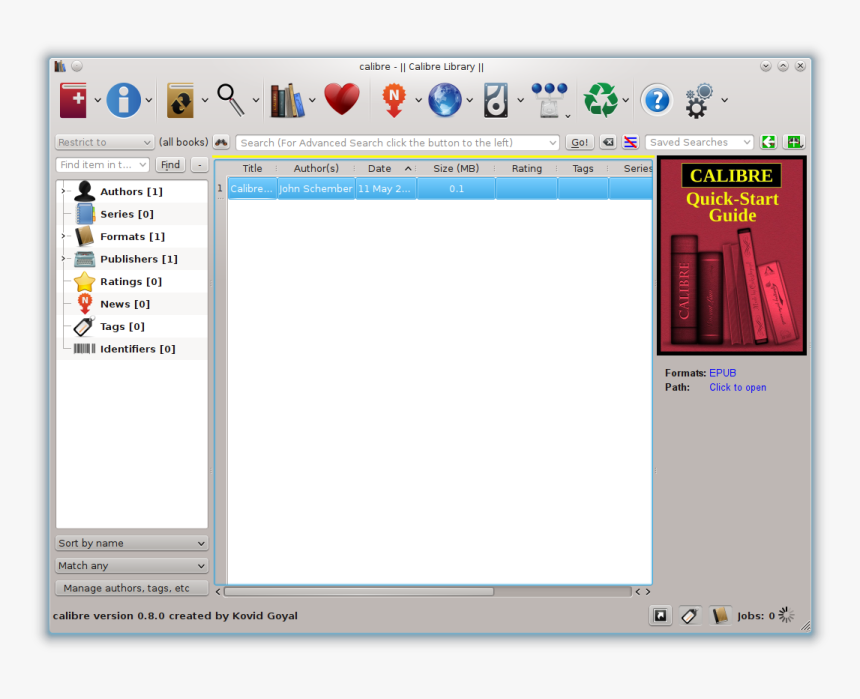Sort by Size (MB) column header

click(456, 168)
